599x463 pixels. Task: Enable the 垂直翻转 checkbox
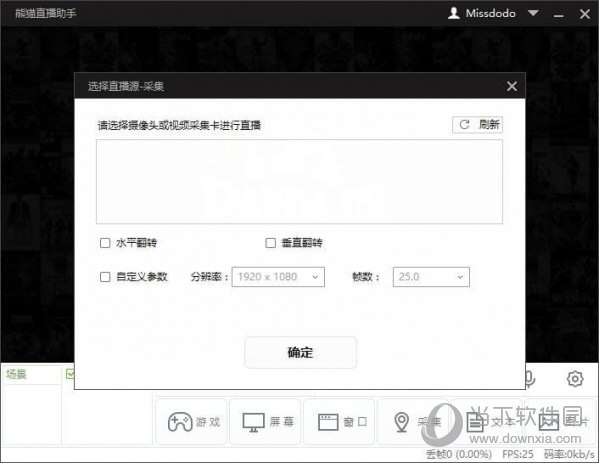coord(270,243)
